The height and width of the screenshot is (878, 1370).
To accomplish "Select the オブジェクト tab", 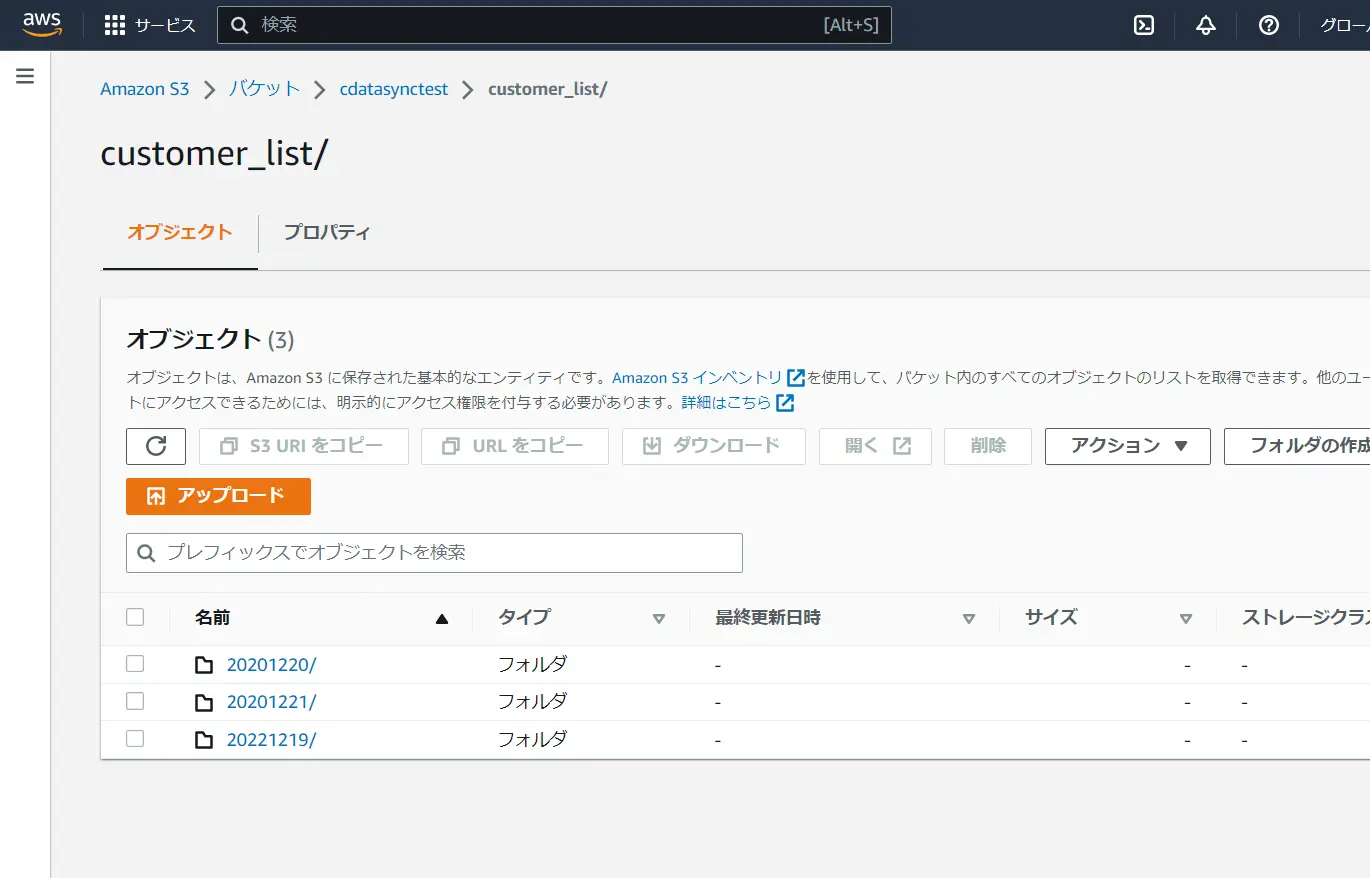I will click(180, 232).
